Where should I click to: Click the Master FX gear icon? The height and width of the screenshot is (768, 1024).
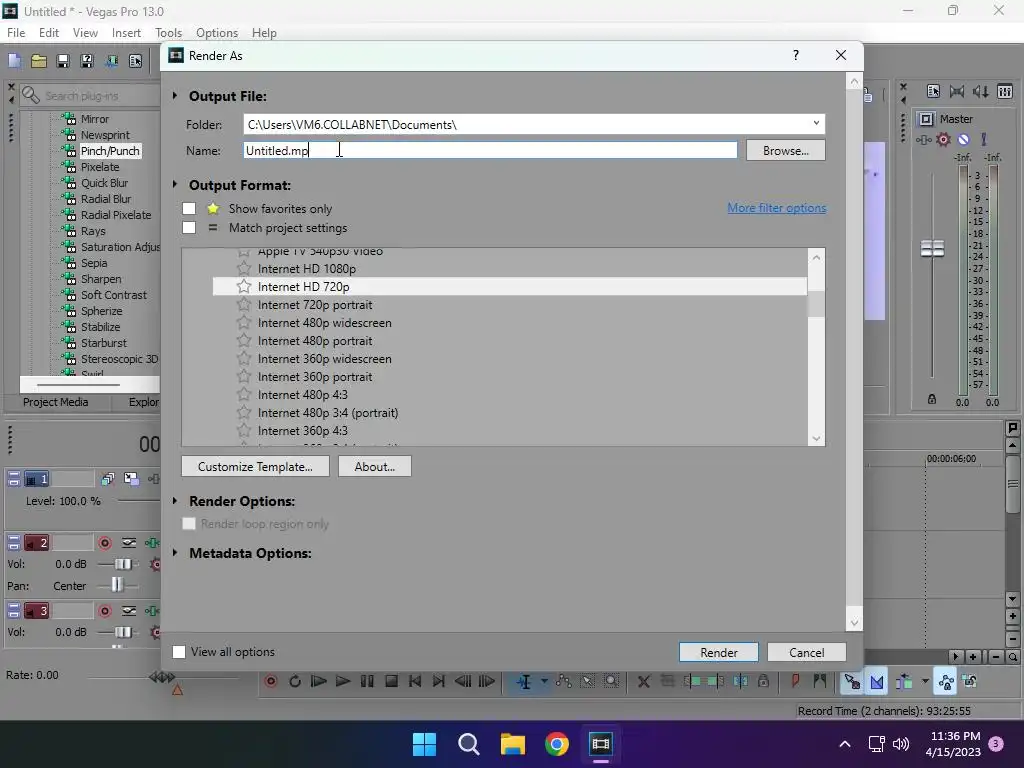(943, 139)
